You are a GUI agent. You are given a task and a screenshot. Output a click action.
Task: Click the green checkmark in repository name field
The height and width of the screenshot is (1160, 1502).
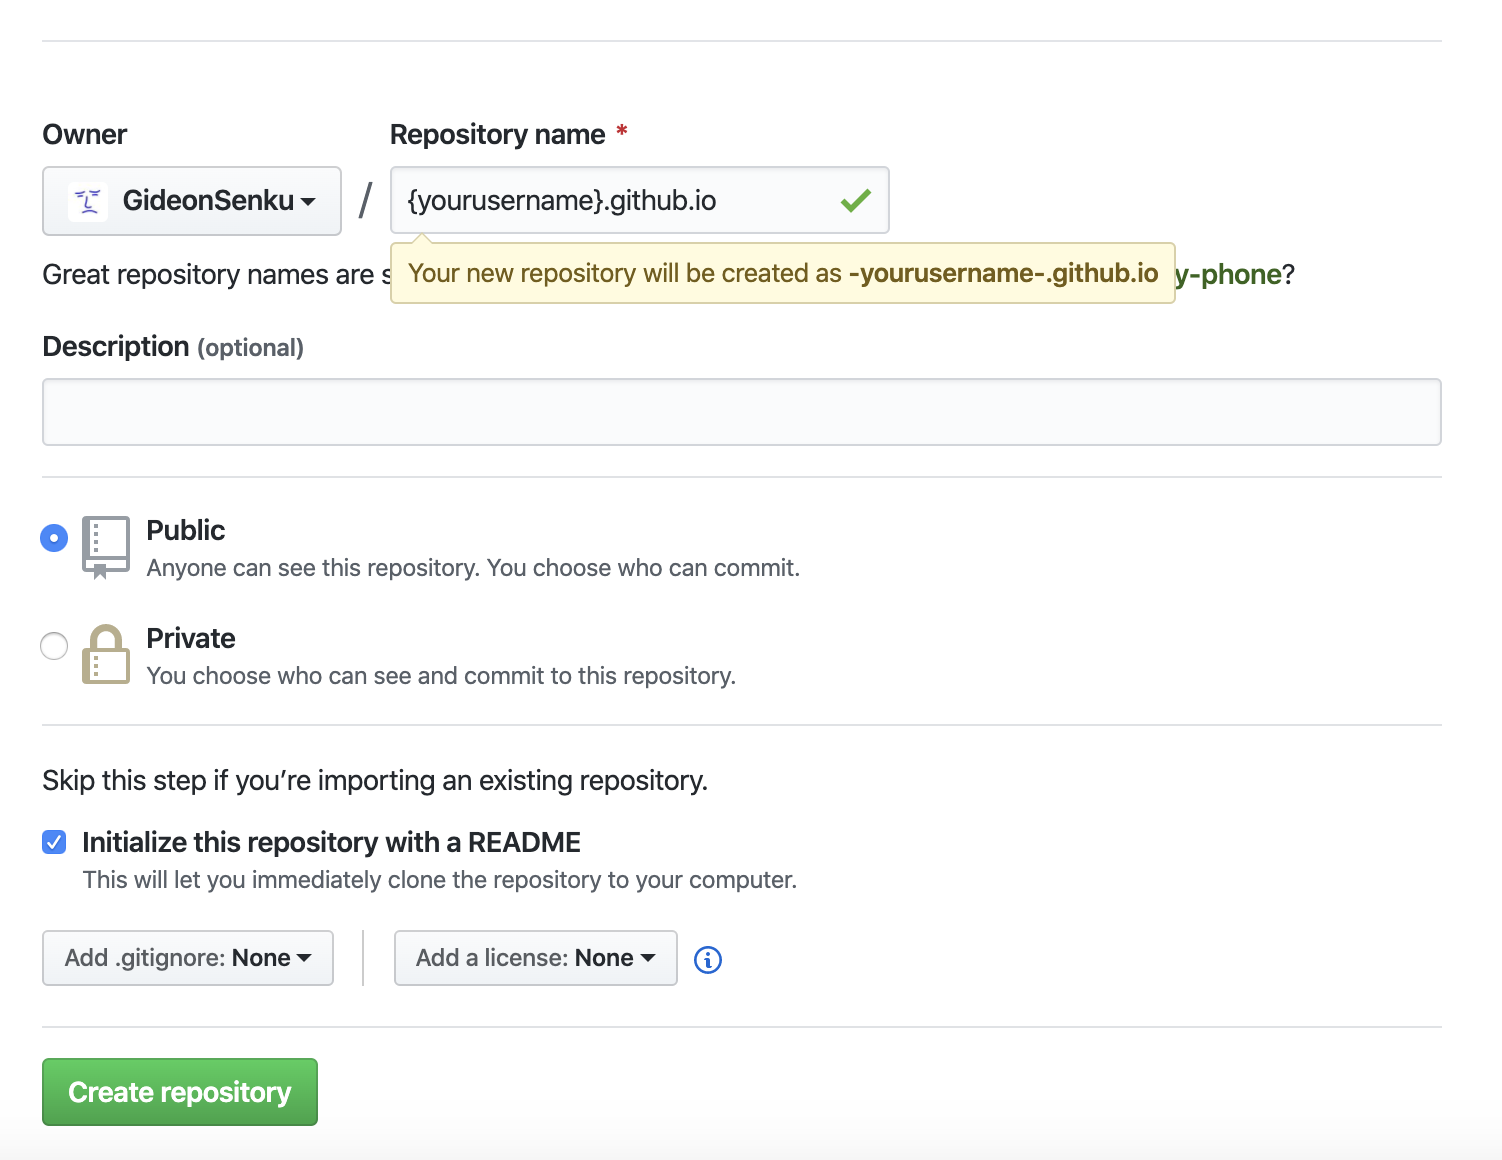[856, 201]
